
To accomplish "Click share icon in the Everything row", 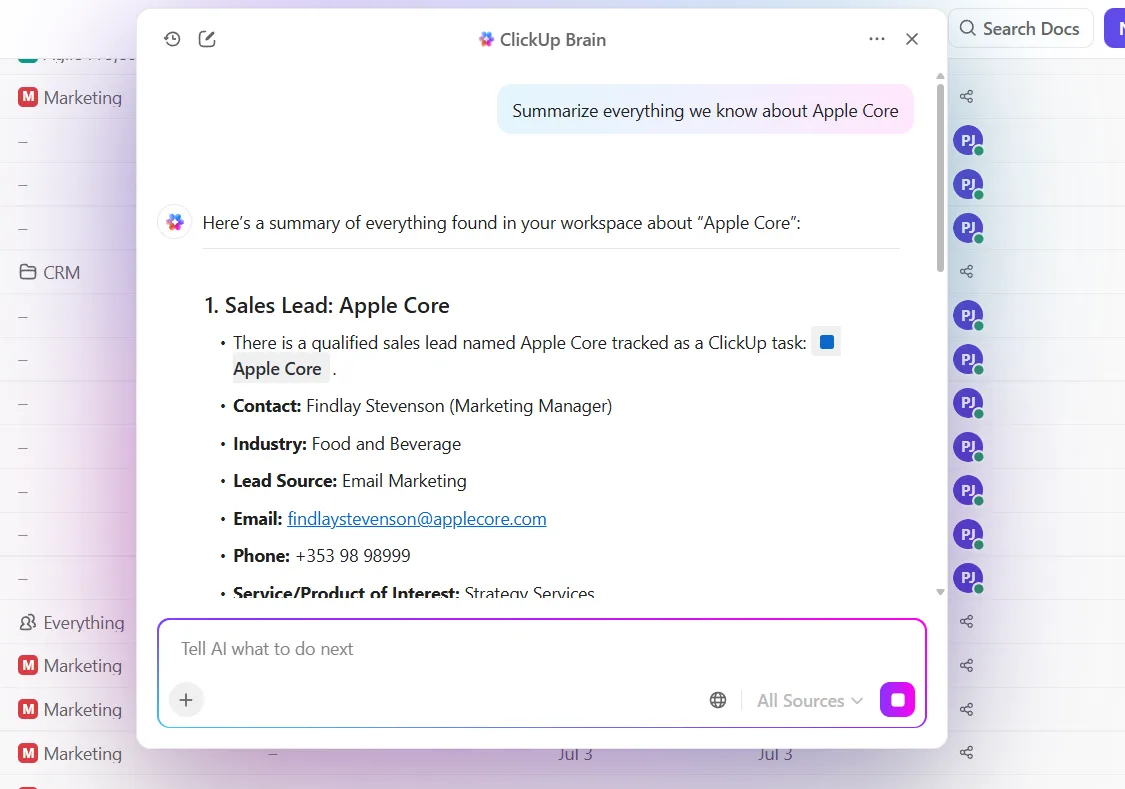I will click(966, 621).
